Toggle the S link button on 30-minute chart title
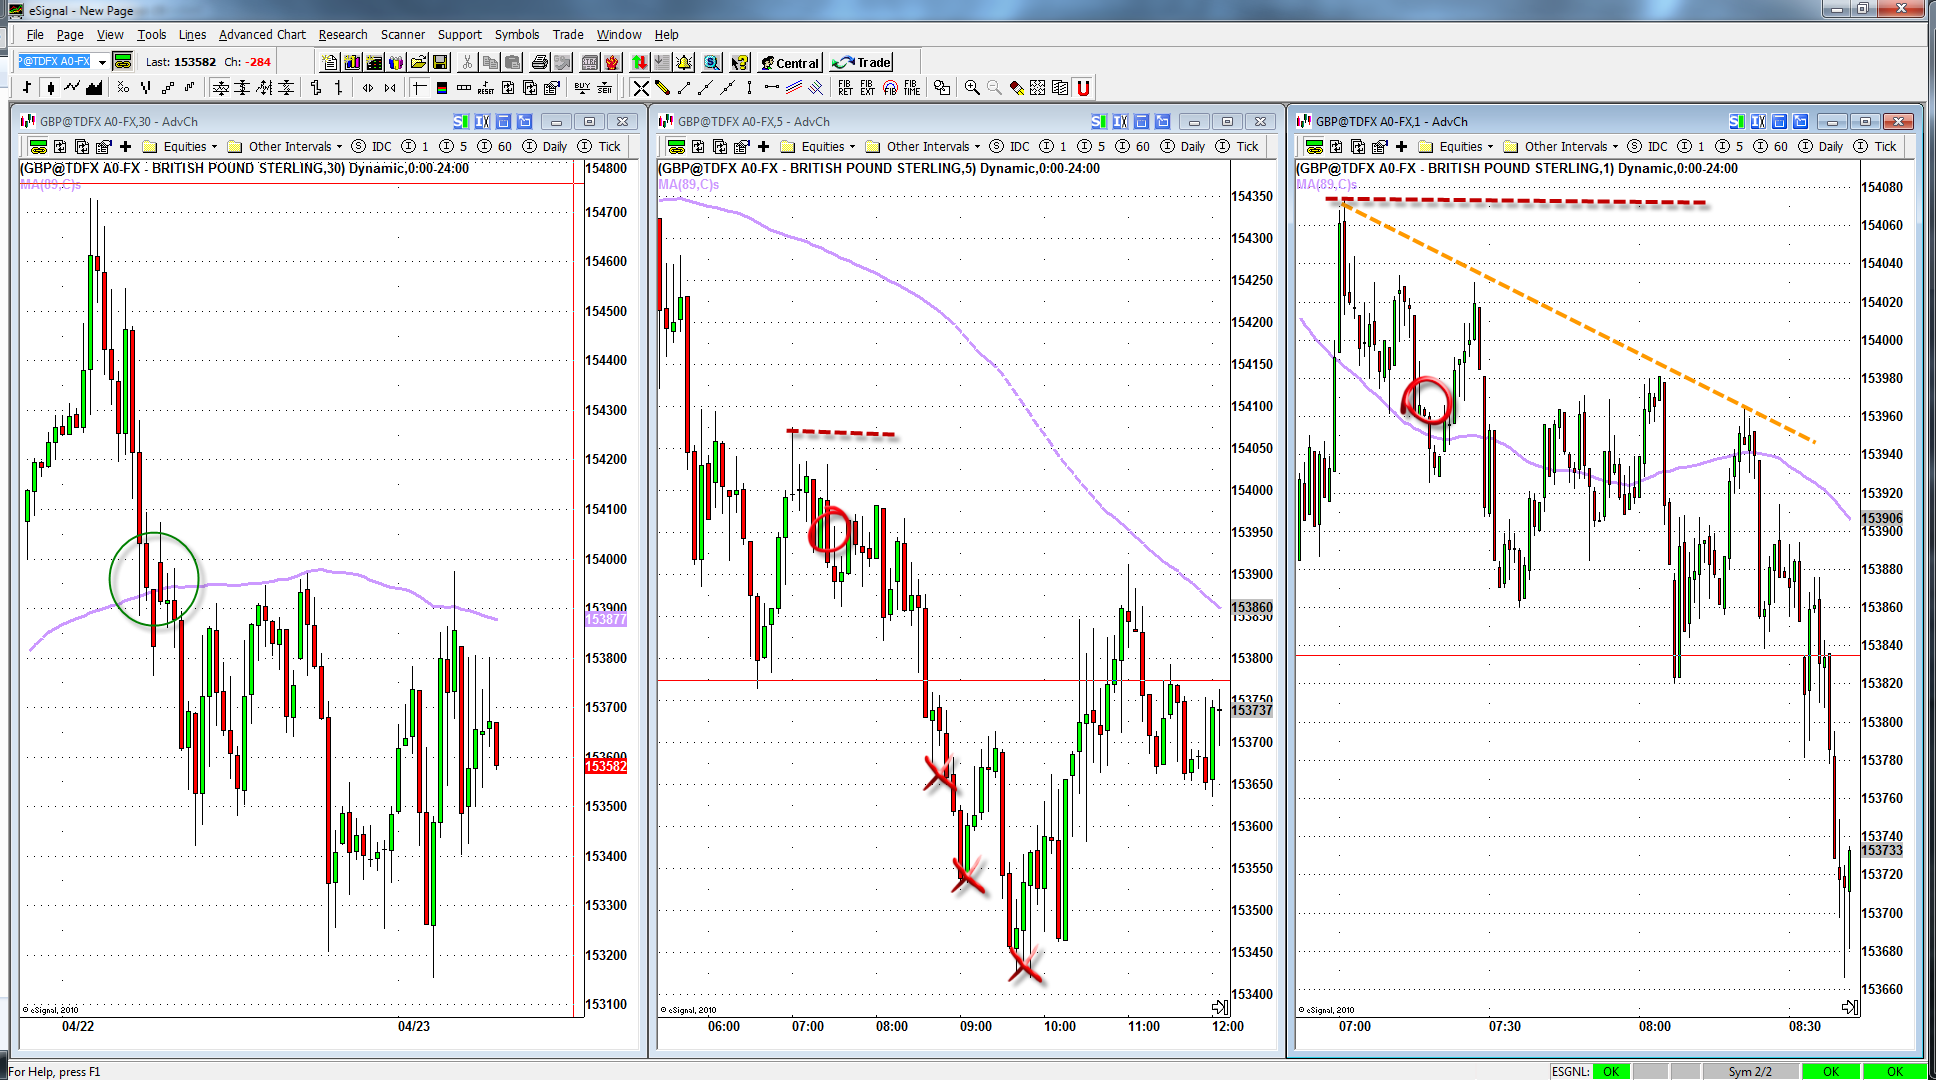The image size is (1936, 1080). (x=460, y=122)
